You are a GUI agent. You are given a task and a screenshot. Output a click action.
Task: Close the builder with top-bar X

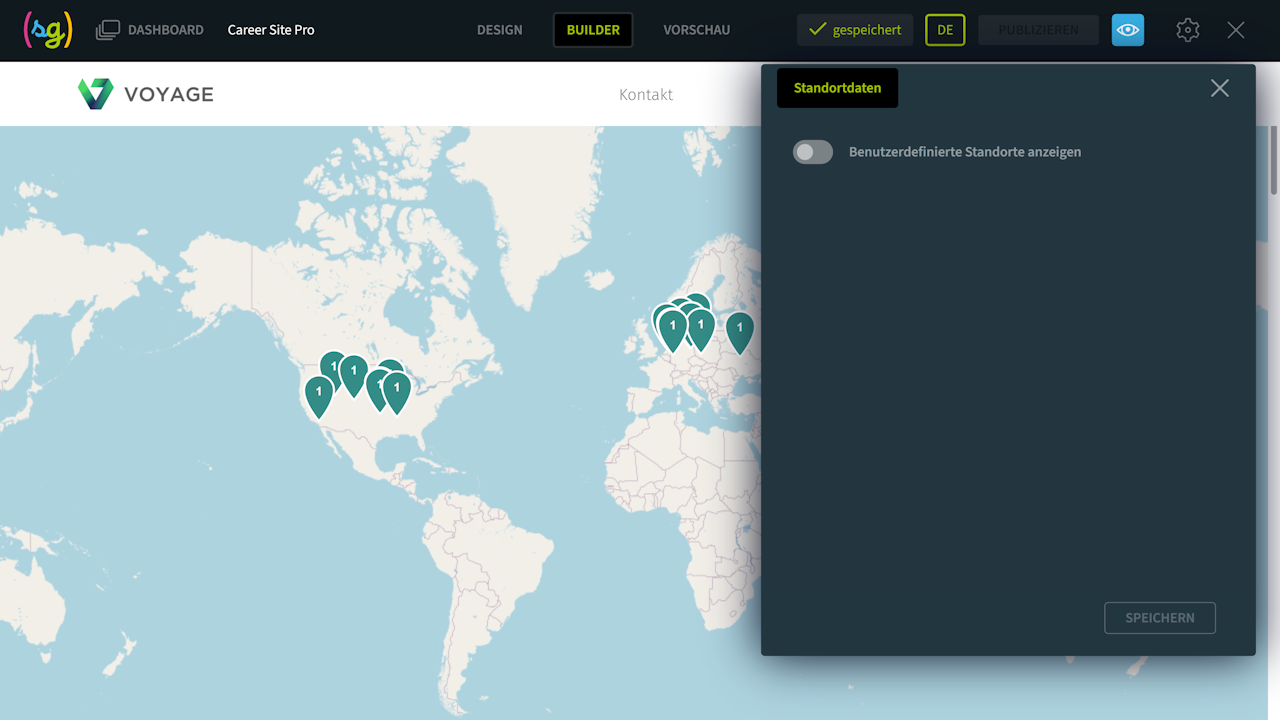coord(1236,30)
